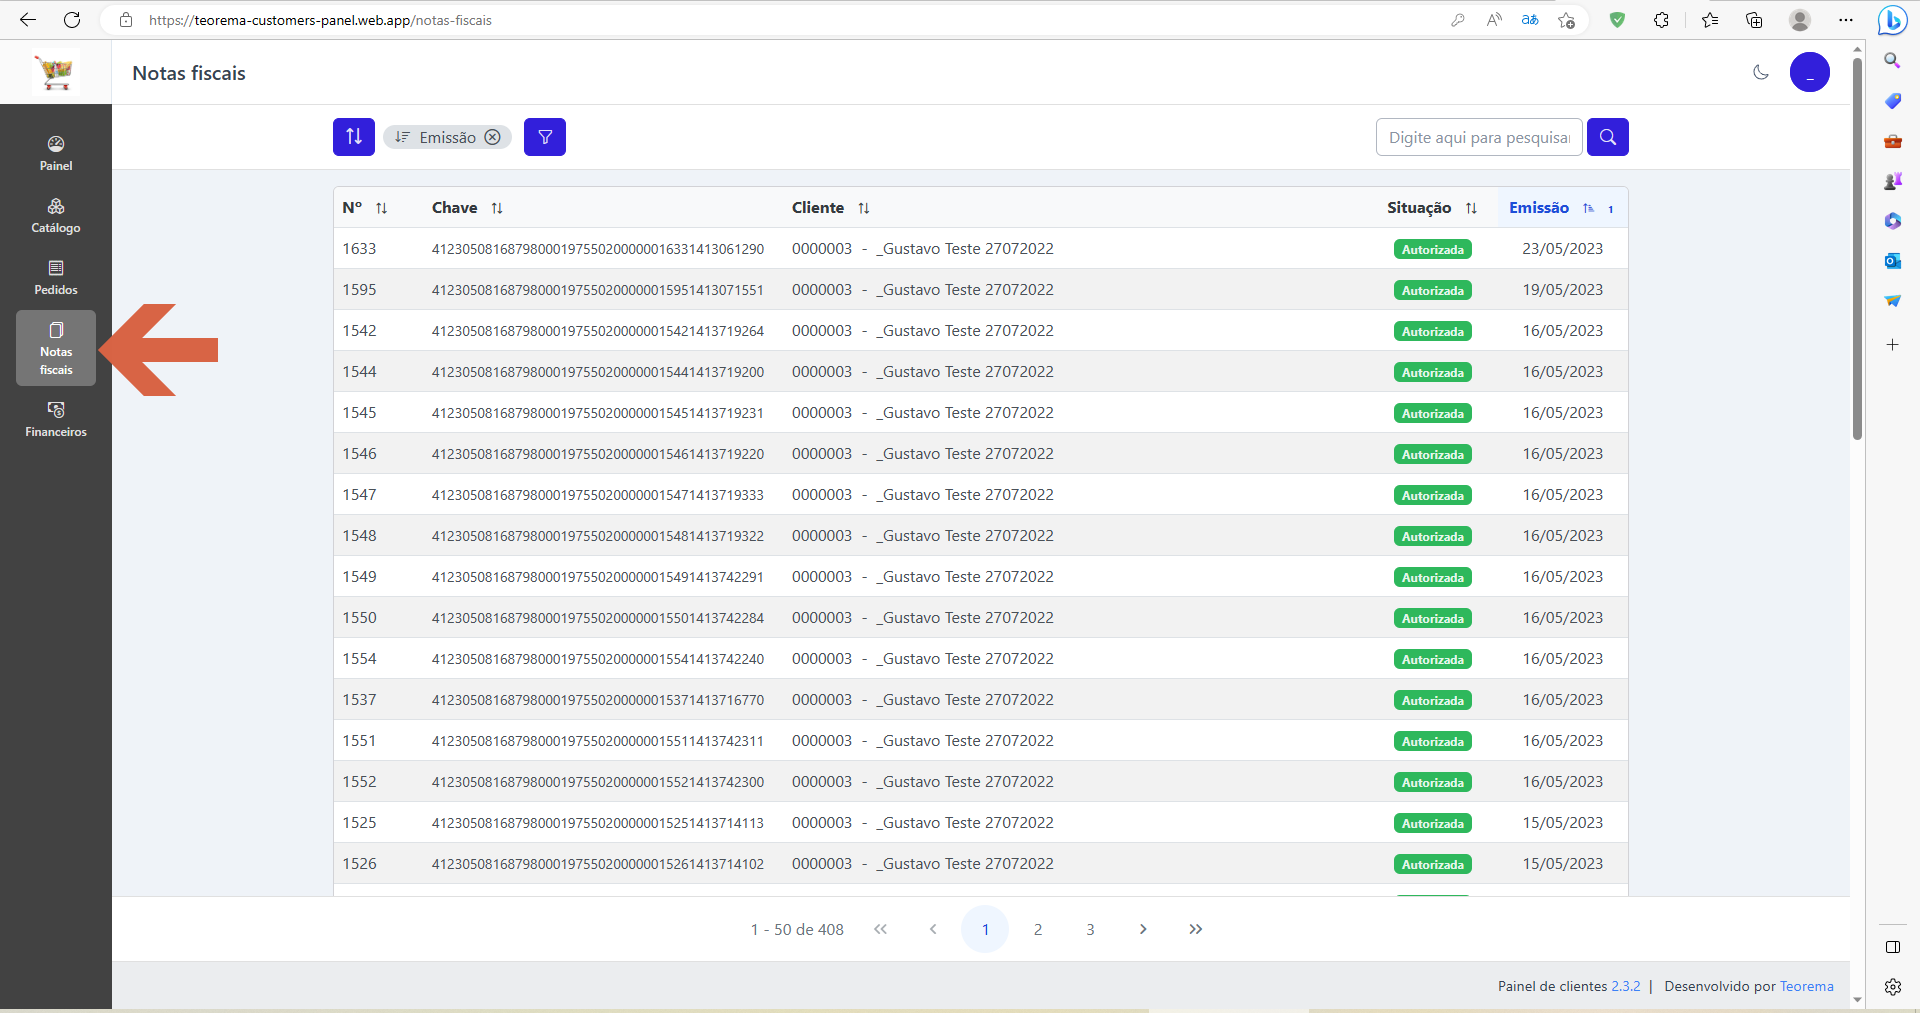Open the Bing chat sidebar button

tap(1892, 20)
